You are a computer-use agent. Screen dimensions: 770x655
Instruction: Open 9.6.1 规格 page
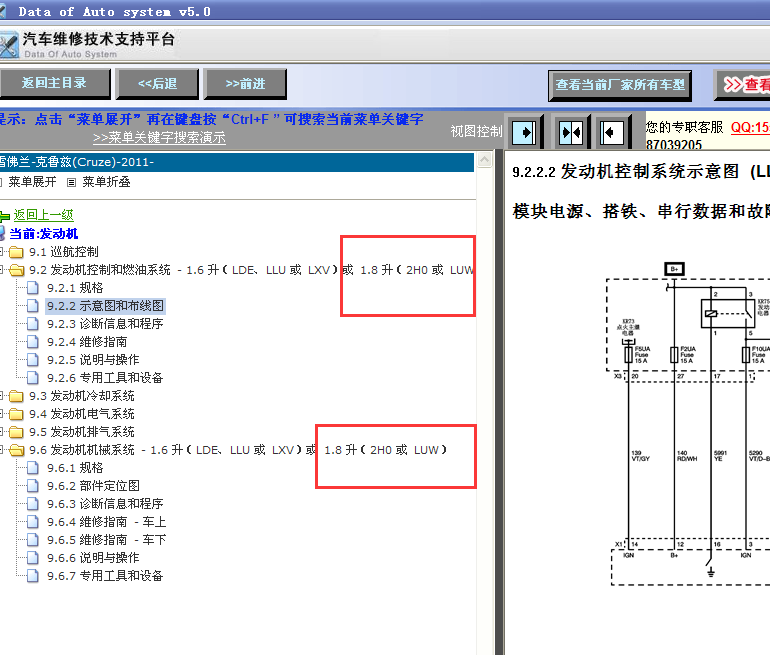(75, 468)
